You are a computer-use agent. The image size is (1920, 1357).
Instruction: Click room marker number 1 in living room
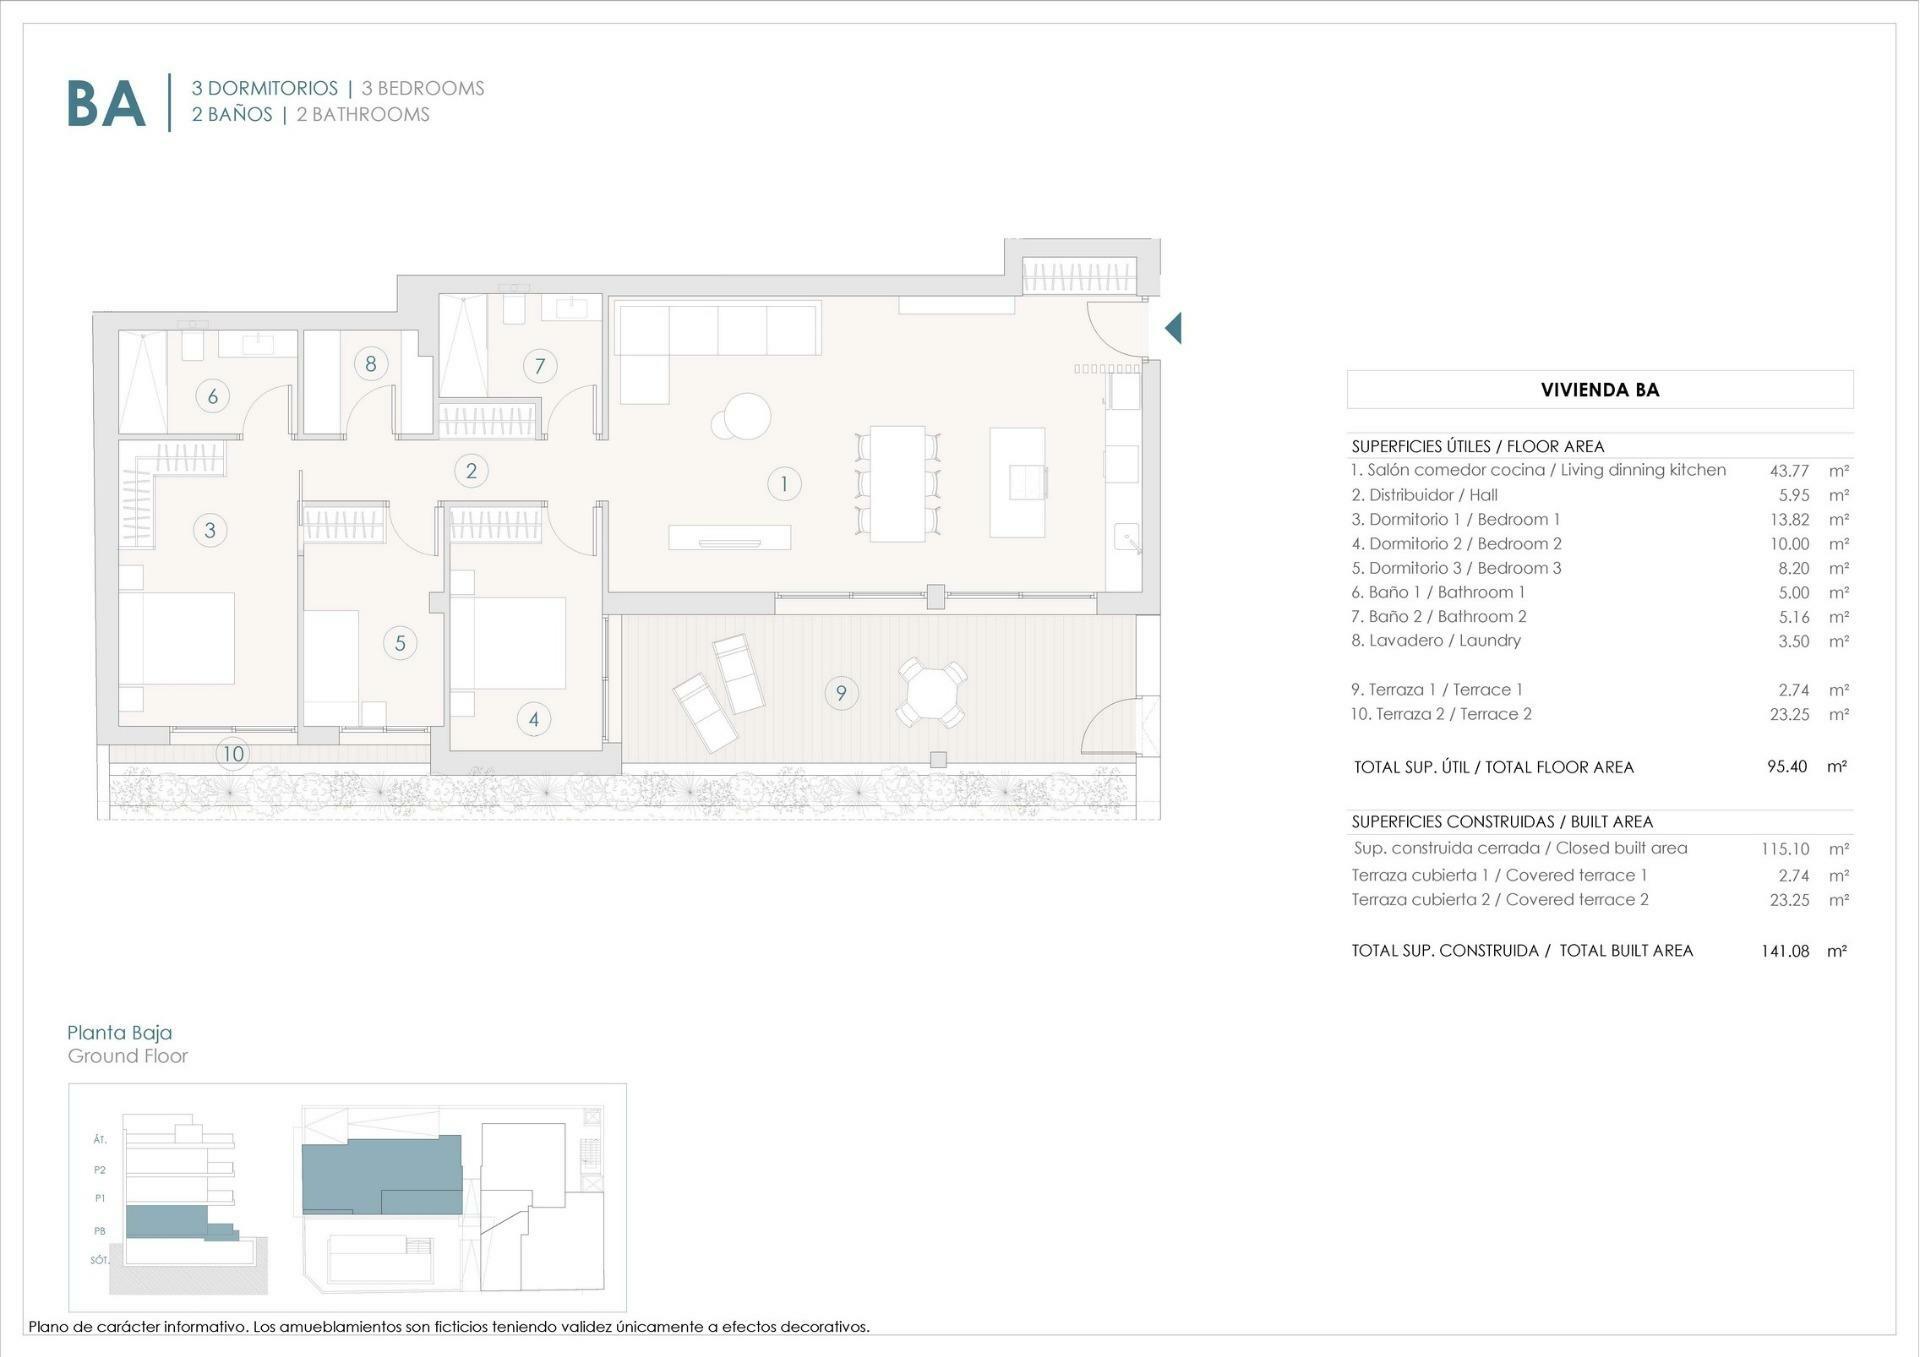point(784,484)
